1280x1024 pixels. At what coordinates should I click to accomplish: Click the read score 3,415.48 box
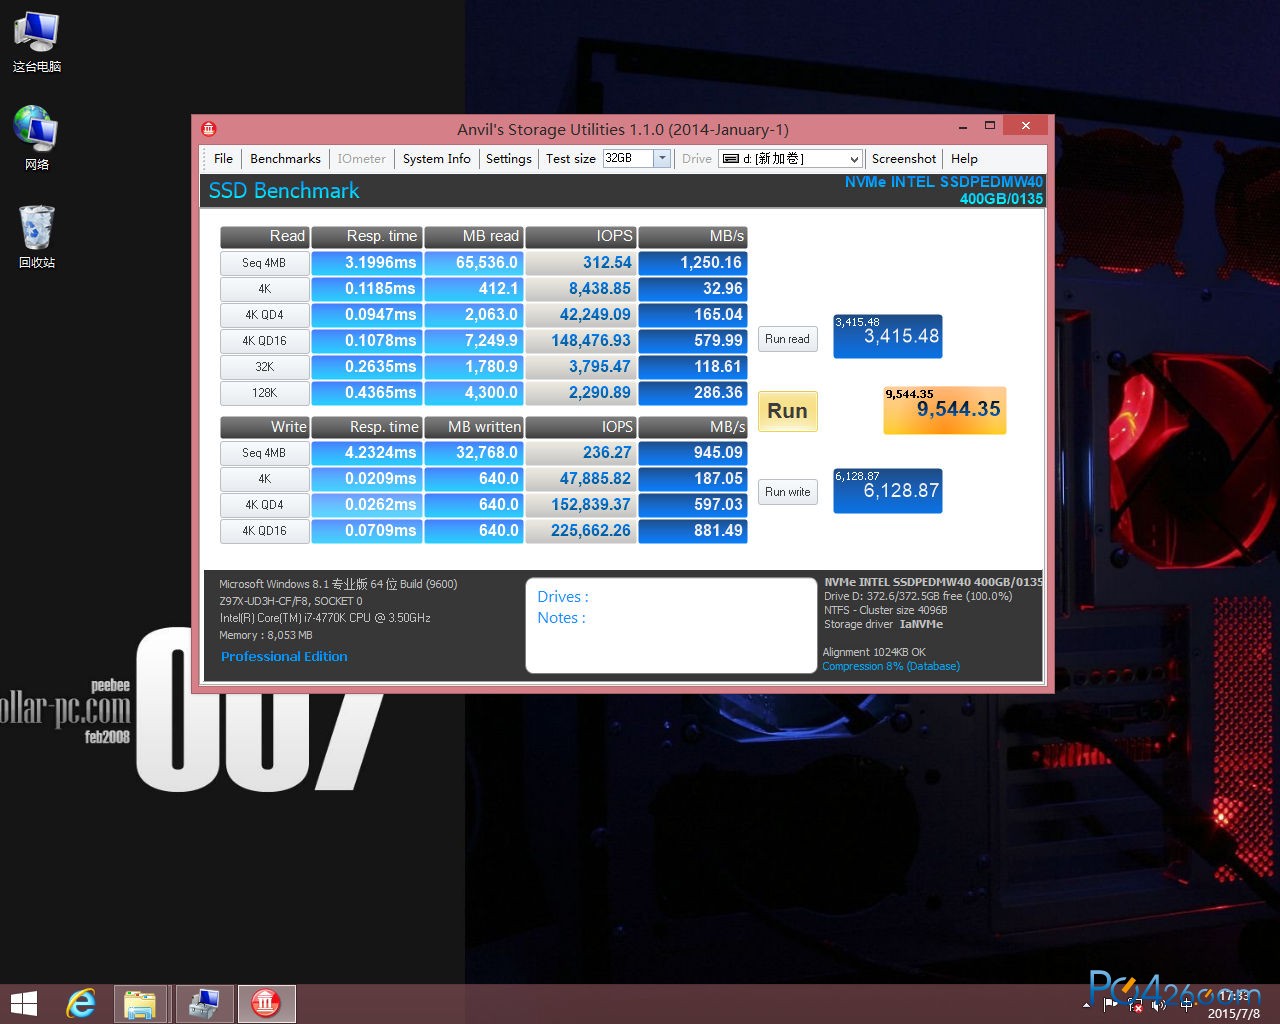tap(888, 336)
